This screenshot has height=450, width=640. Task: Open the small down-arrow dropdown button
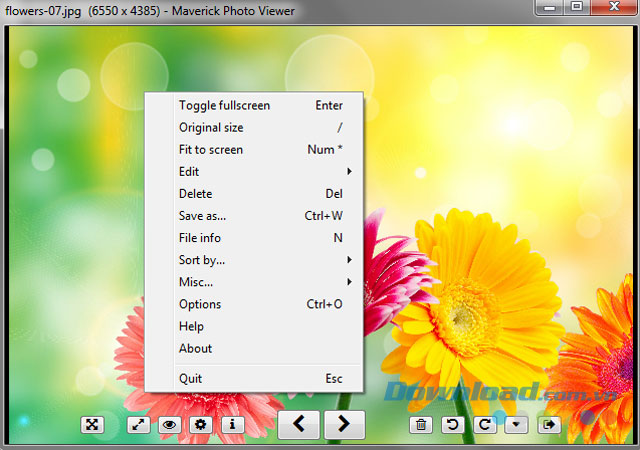[516, 425]
